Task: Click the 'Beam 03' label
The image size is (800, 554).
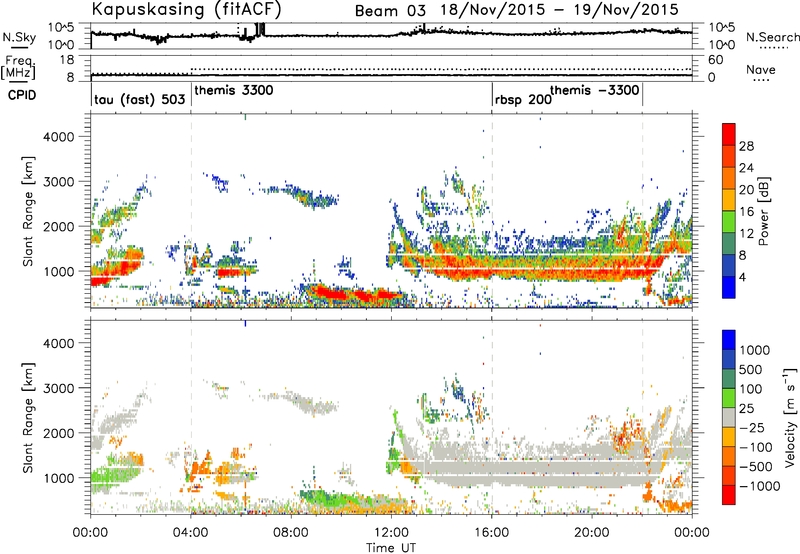Action: pos(390,10)
